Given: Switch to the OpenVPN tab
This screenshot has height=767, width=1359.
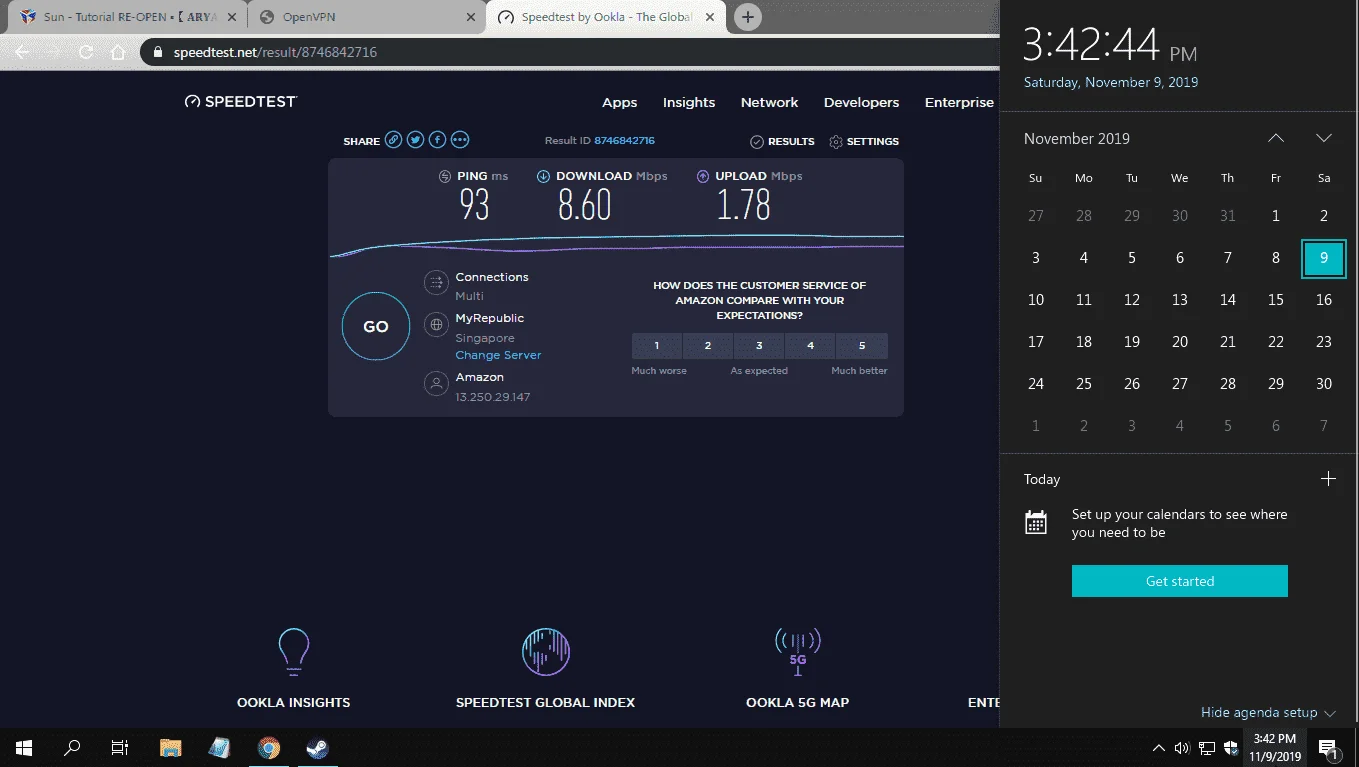Looking at the screenshot, I should (366, 17).
